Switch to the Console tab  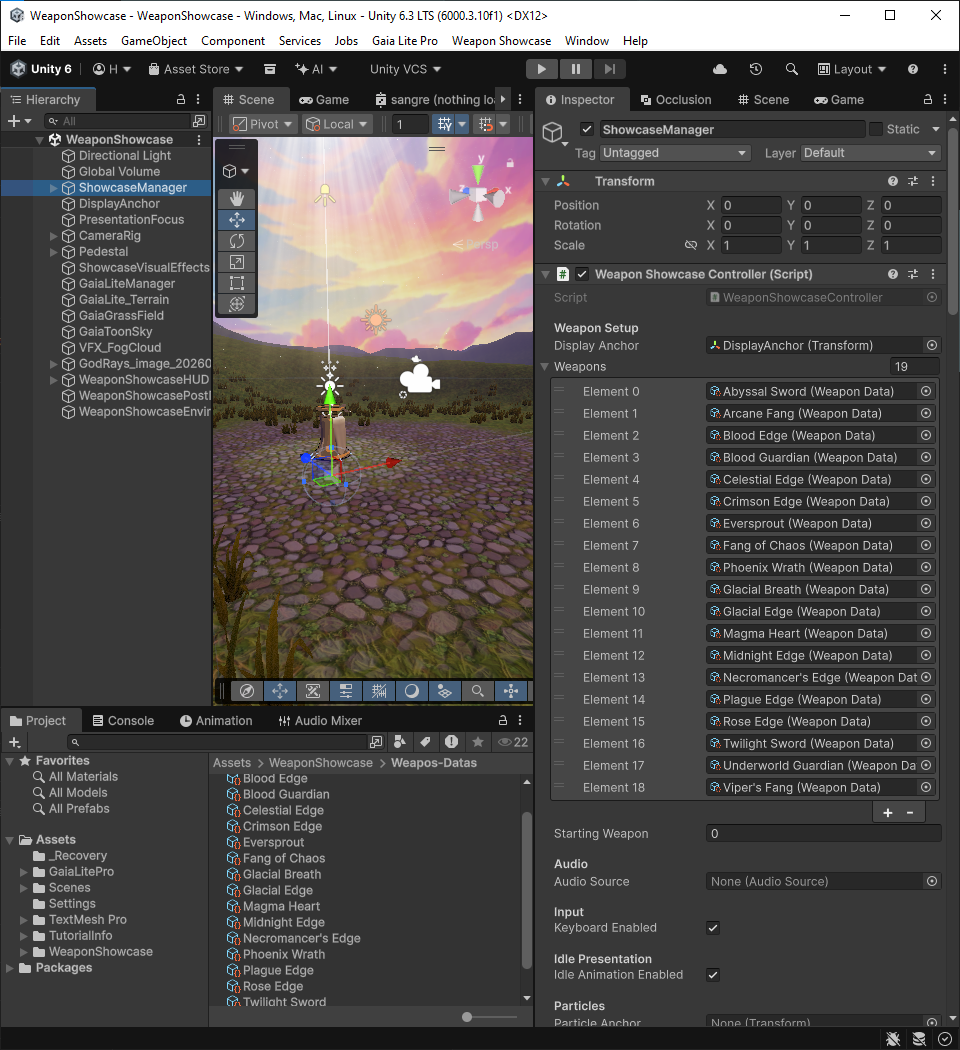click(123, 721)
